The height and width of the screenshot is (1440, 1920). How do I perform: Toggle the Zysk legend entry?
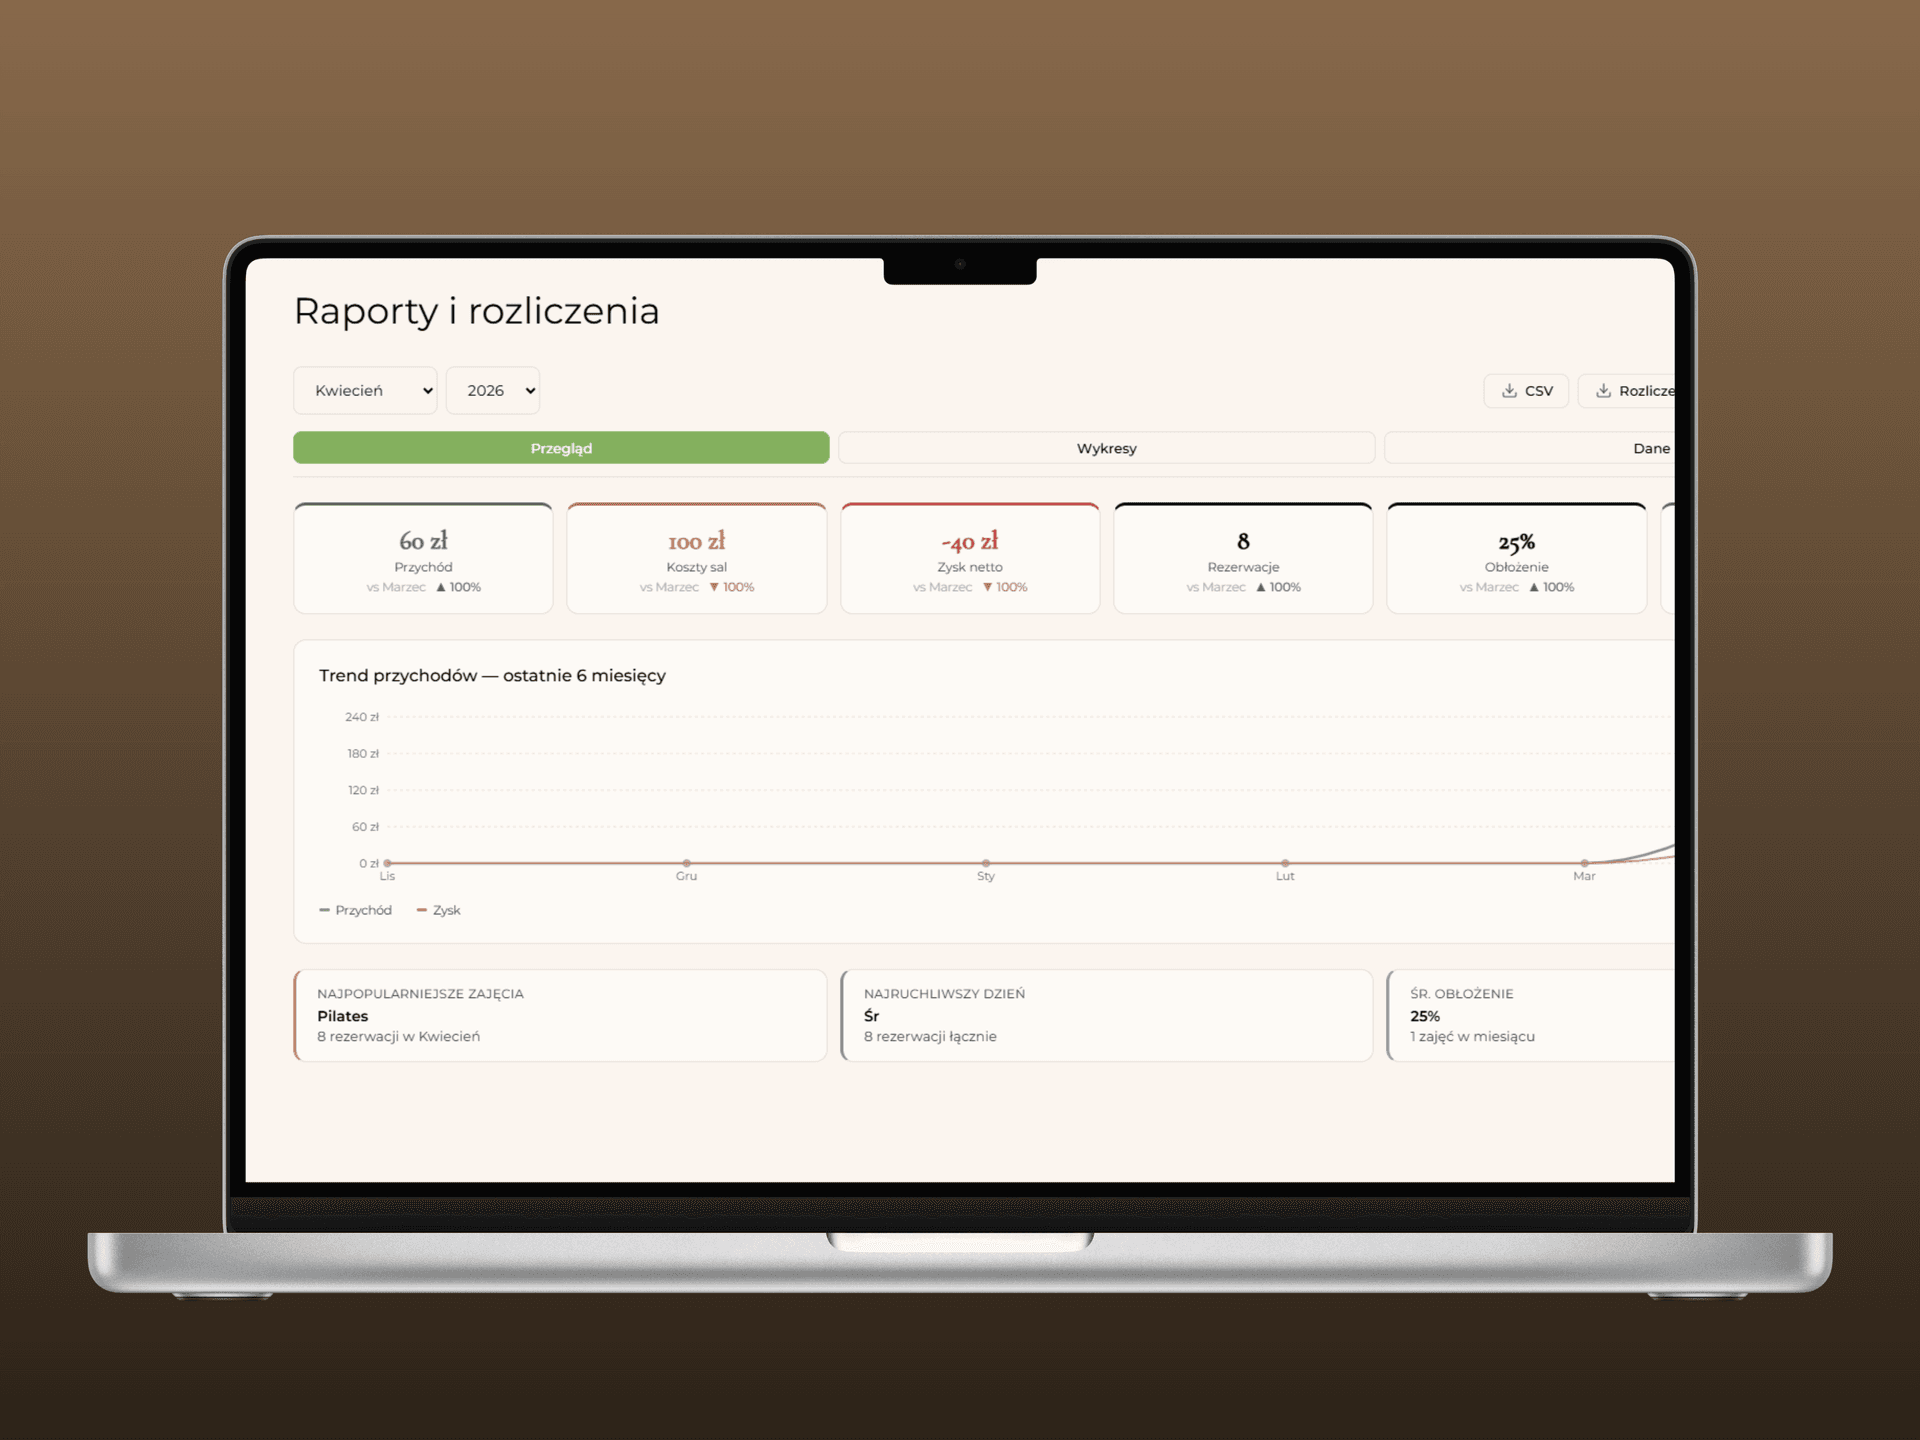click(x=439, y=910)
